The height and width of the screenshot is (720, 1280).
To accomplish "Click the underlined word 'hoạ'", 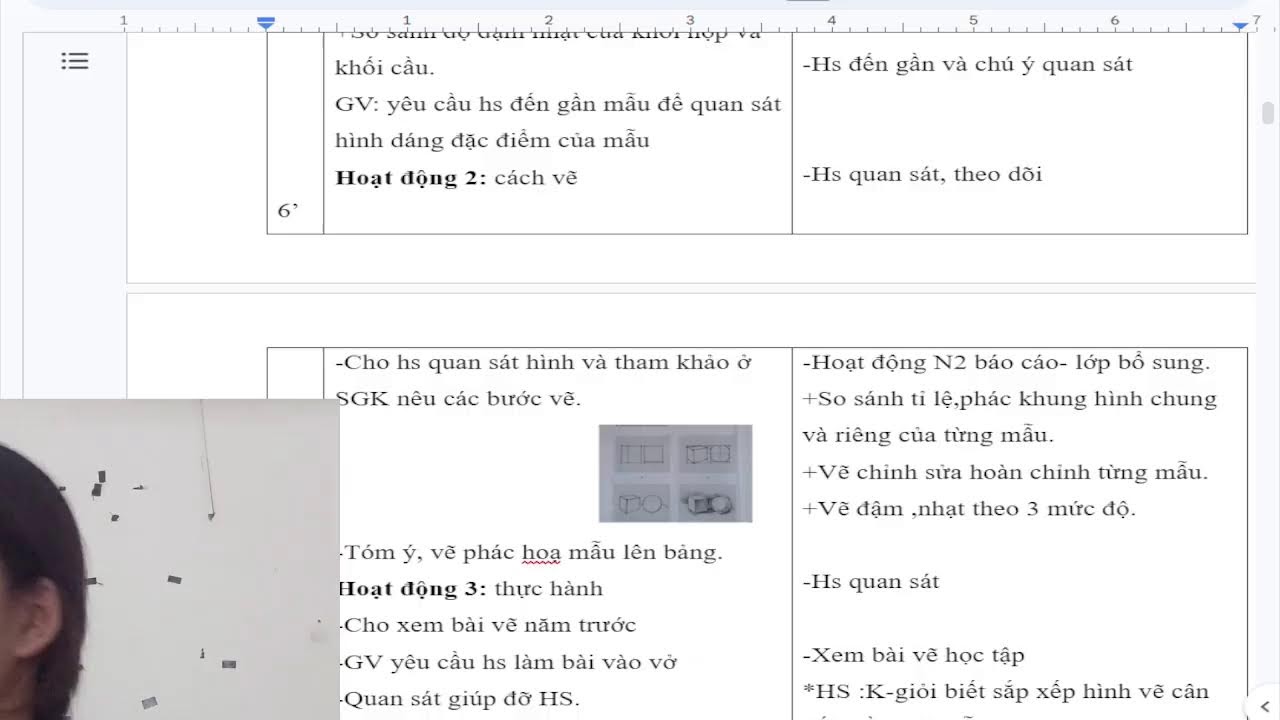I will (x=541, y=552).
